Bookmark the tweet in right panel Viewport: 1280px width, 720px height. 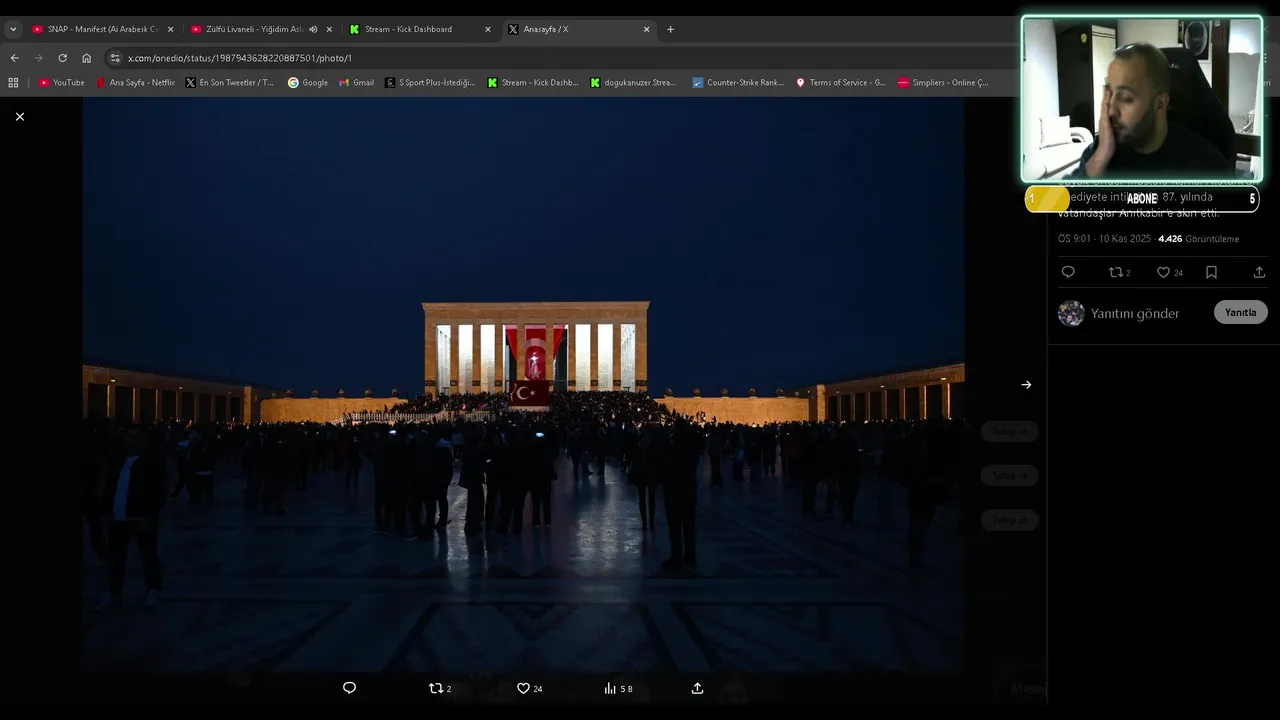1211,272
